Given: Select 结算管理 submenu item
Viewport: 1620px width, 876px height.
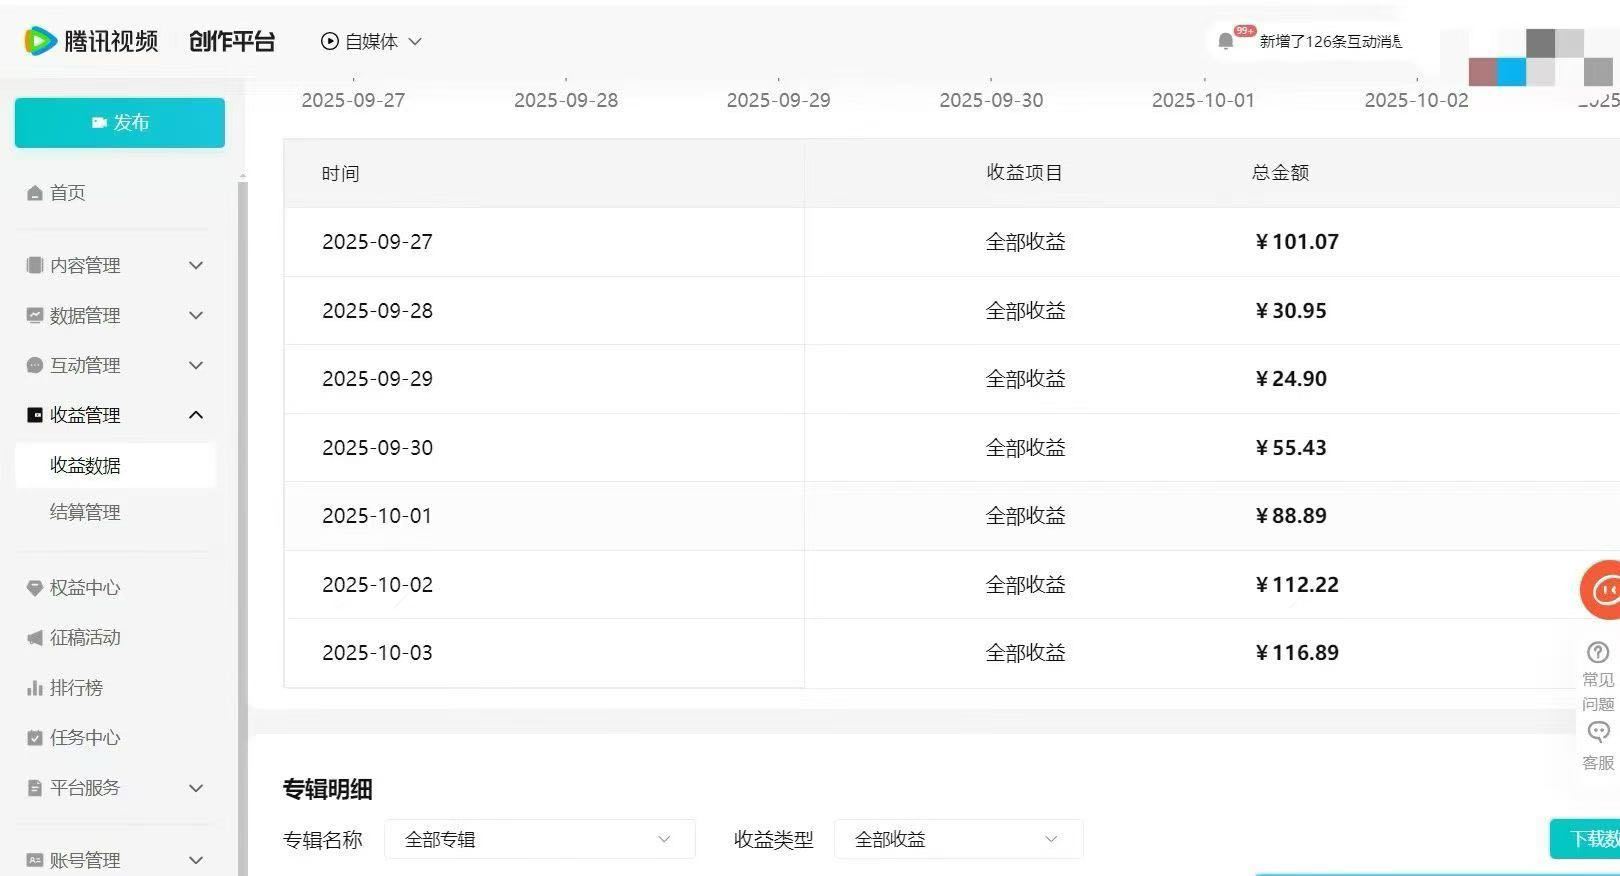Looking at the screenshot, I should 85,513.
